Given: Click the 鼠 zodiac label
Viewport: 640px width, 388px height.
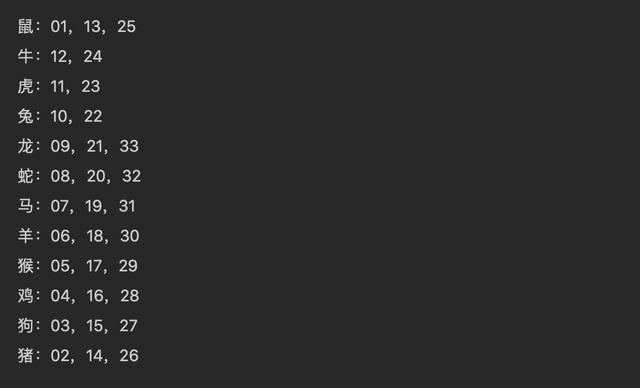Looking at the screenshot, I should click(25, 27).
